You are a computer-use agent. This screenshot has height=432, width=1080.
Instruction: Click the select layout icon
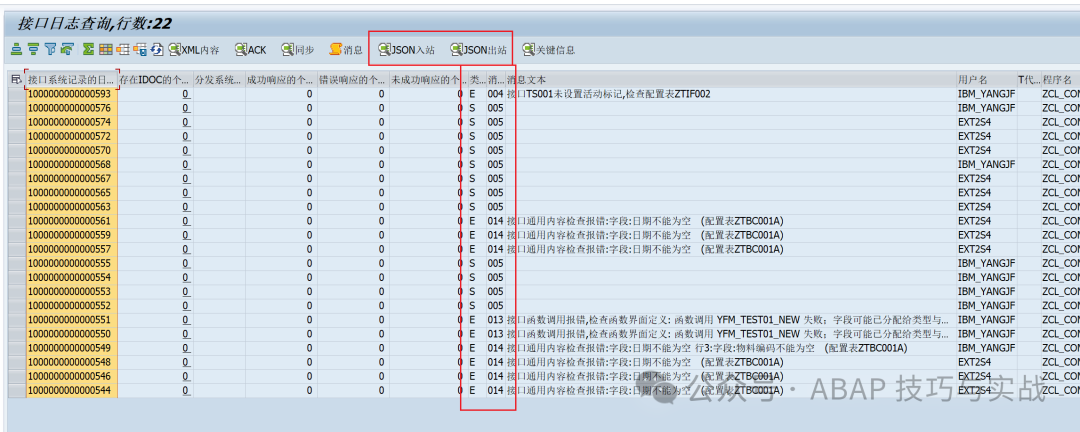[x=123, y=50]
